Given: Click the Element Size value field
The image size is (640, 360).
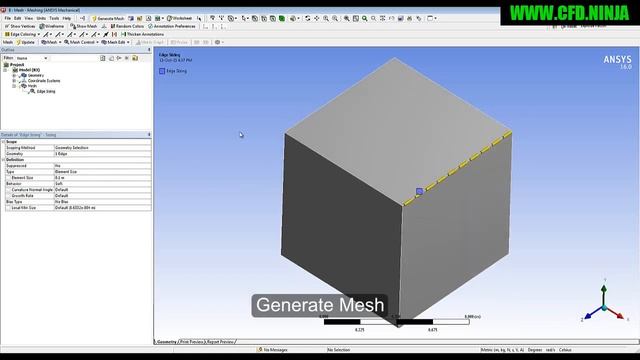Looking at the screenshot, I should [102, 178].
